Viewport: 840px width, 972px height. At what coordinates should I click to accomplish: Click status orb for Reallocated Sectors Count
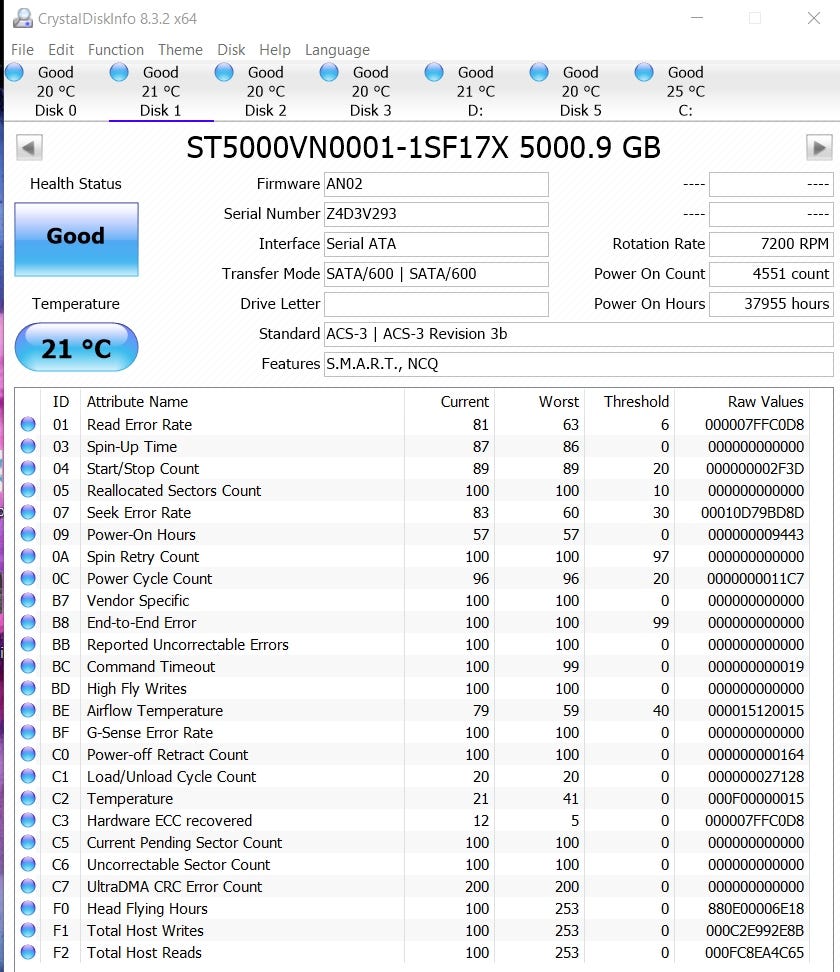pyautogui.click(x=28, y=491)
